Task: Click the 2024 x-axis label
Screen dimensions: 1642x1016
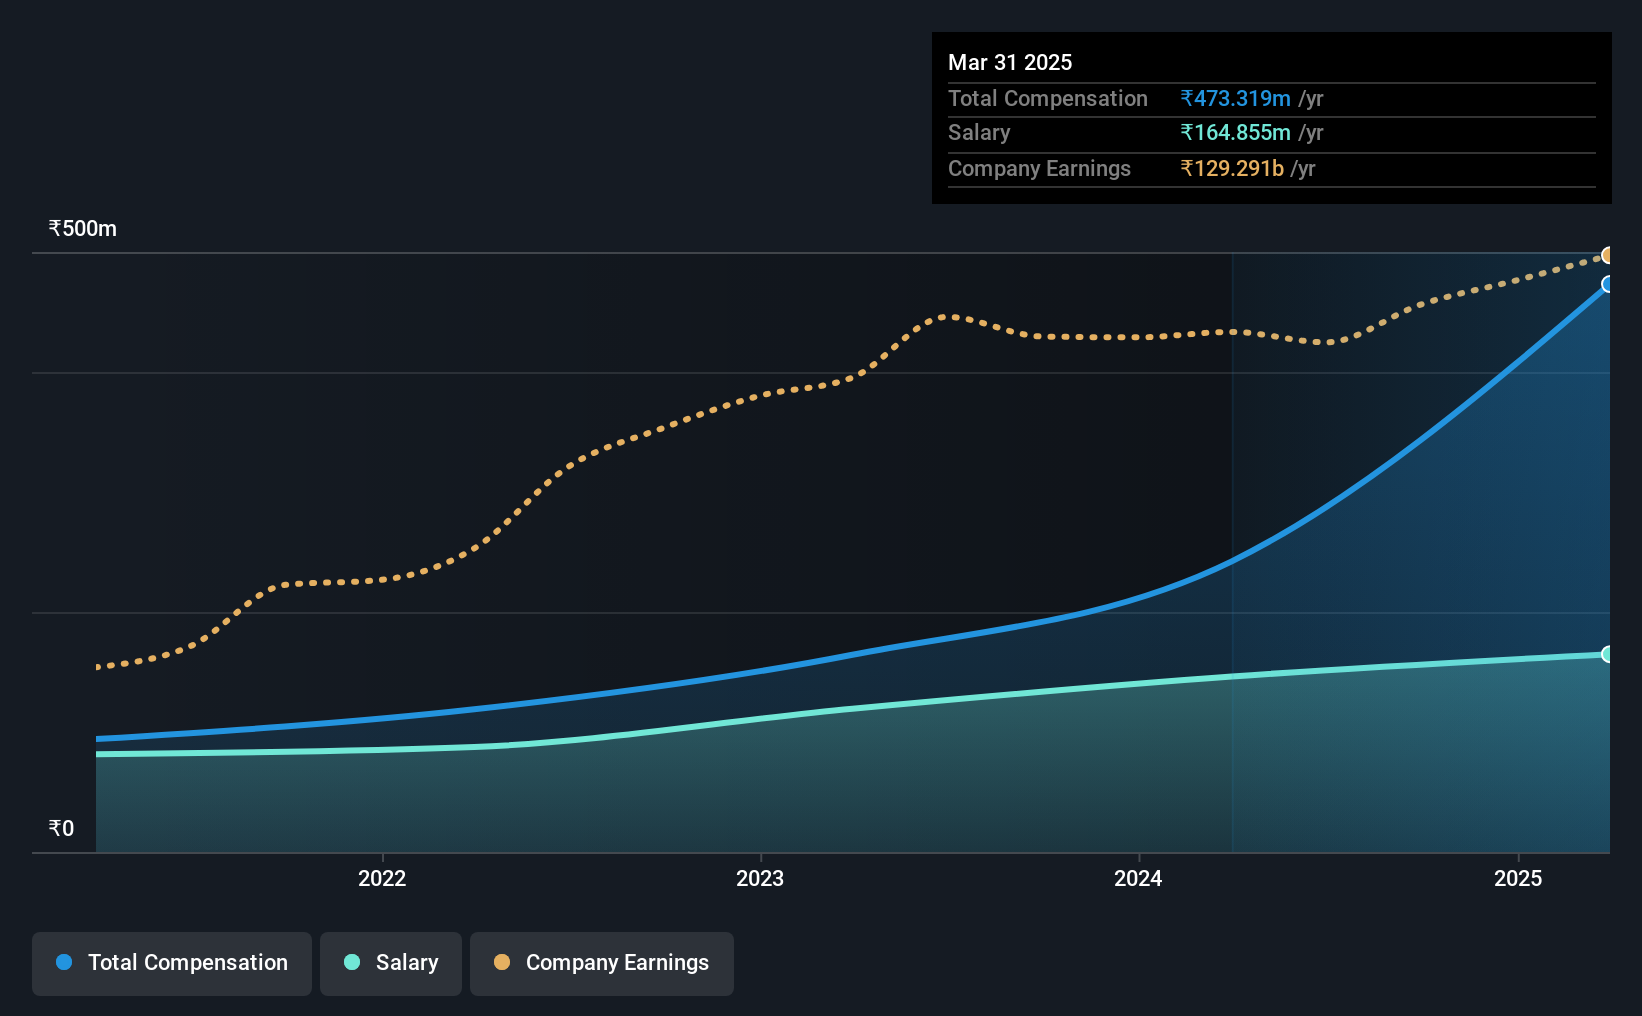Action: [x=1138, y=878]
